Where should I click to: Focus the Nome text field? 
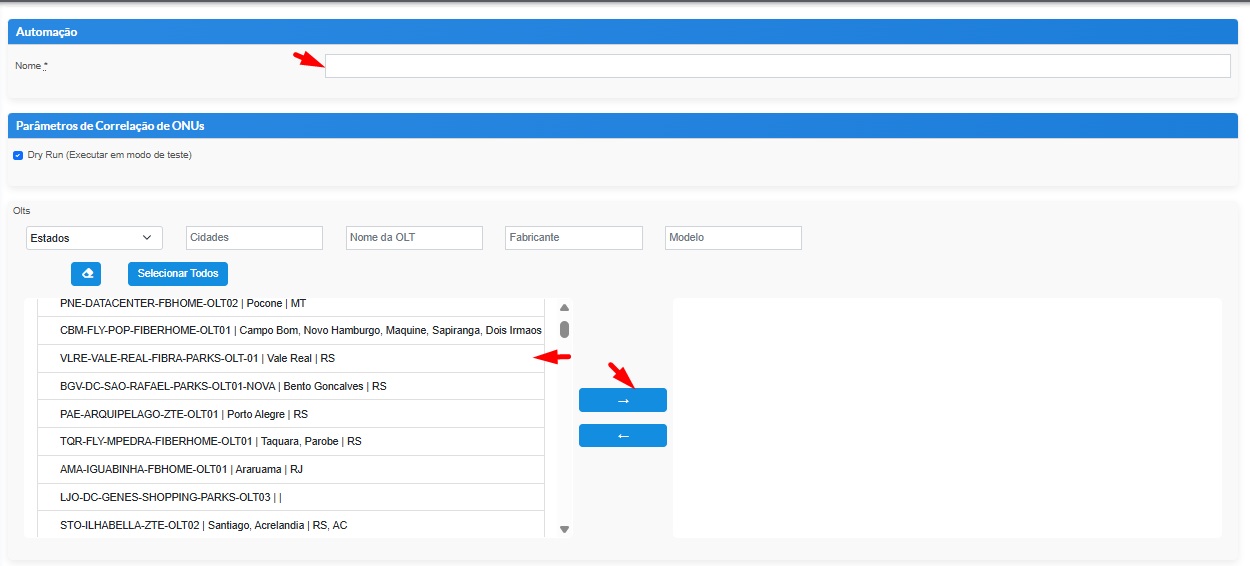(777, 66)
